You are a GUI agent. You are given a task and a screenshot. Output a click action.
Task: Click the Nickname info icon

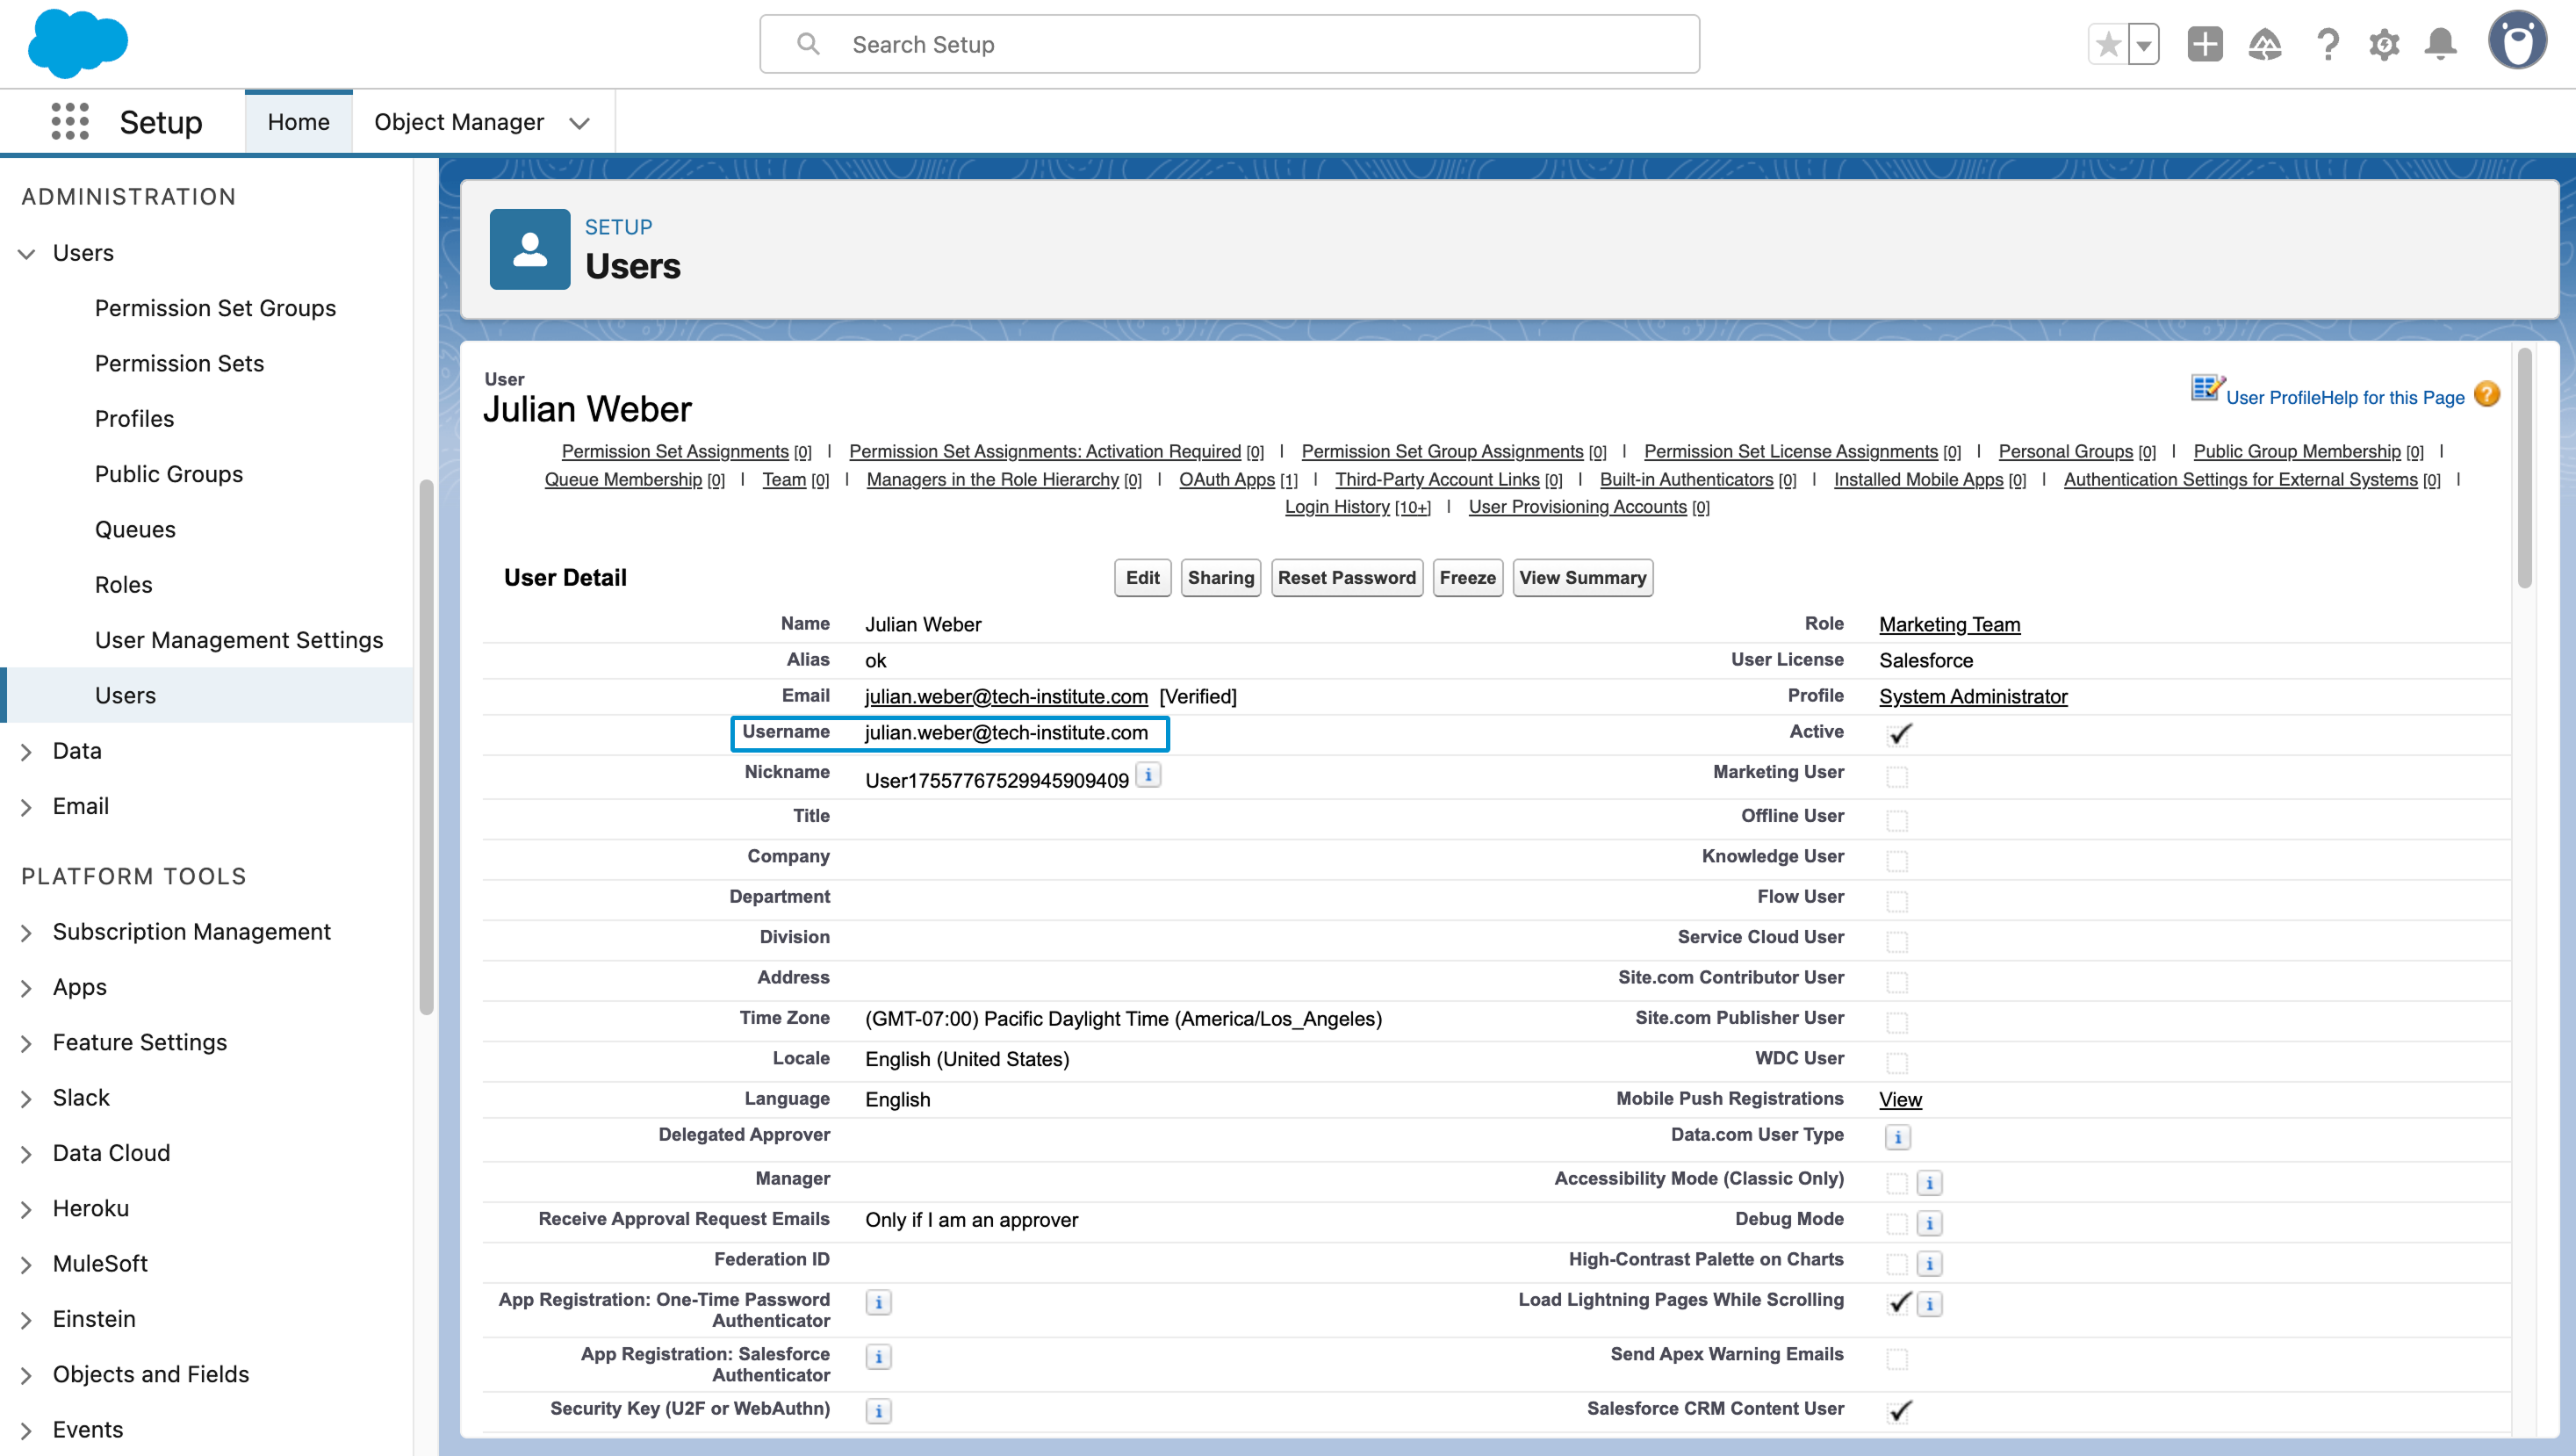[x=1148, y=775]
